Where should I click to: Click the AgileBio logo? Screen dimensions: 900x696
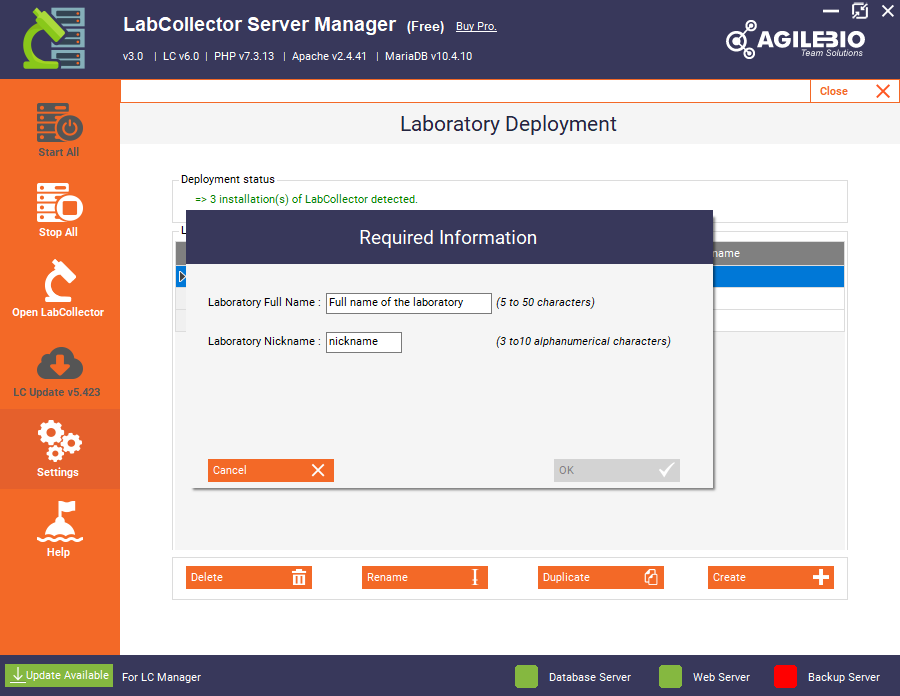point(796,39)
